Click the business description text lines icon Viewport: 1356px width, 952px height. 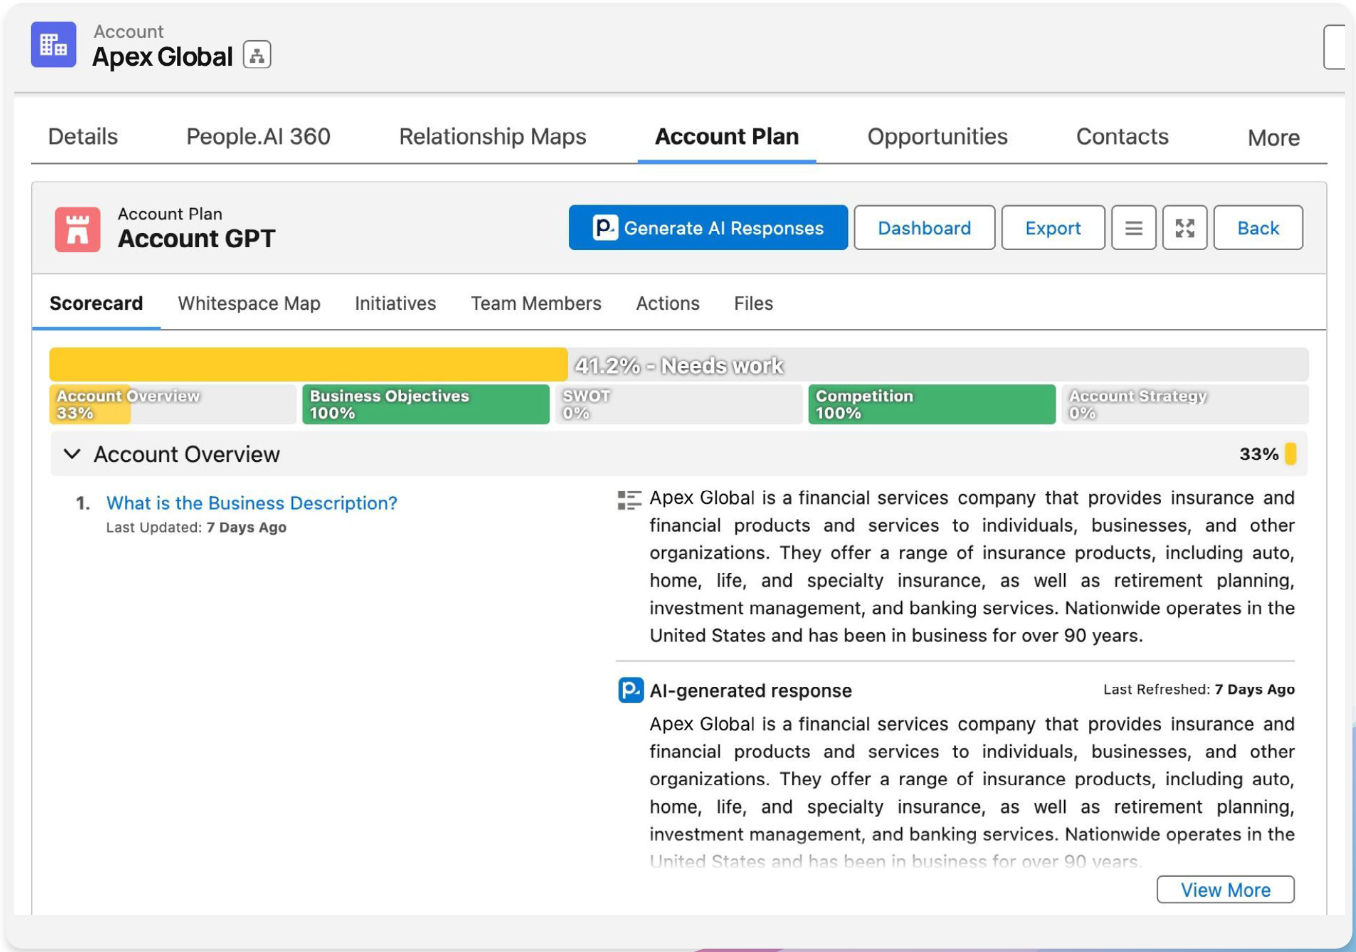(x=629, y=500)
